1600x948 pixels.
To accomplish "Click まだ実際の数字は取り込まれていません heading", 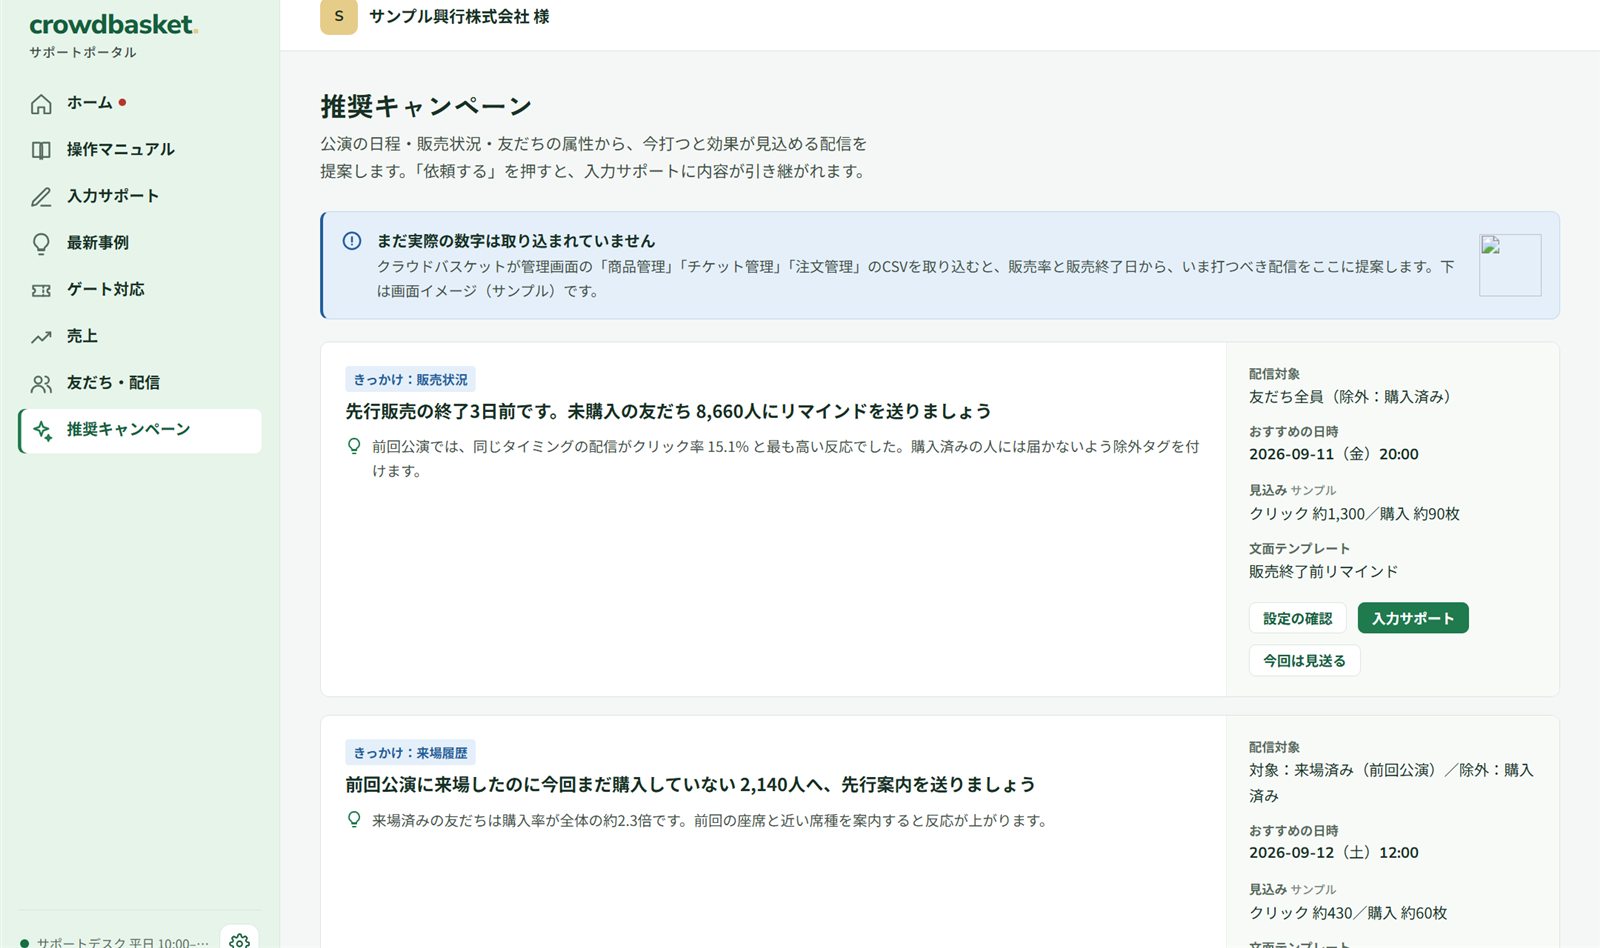I will coord(516,241).
